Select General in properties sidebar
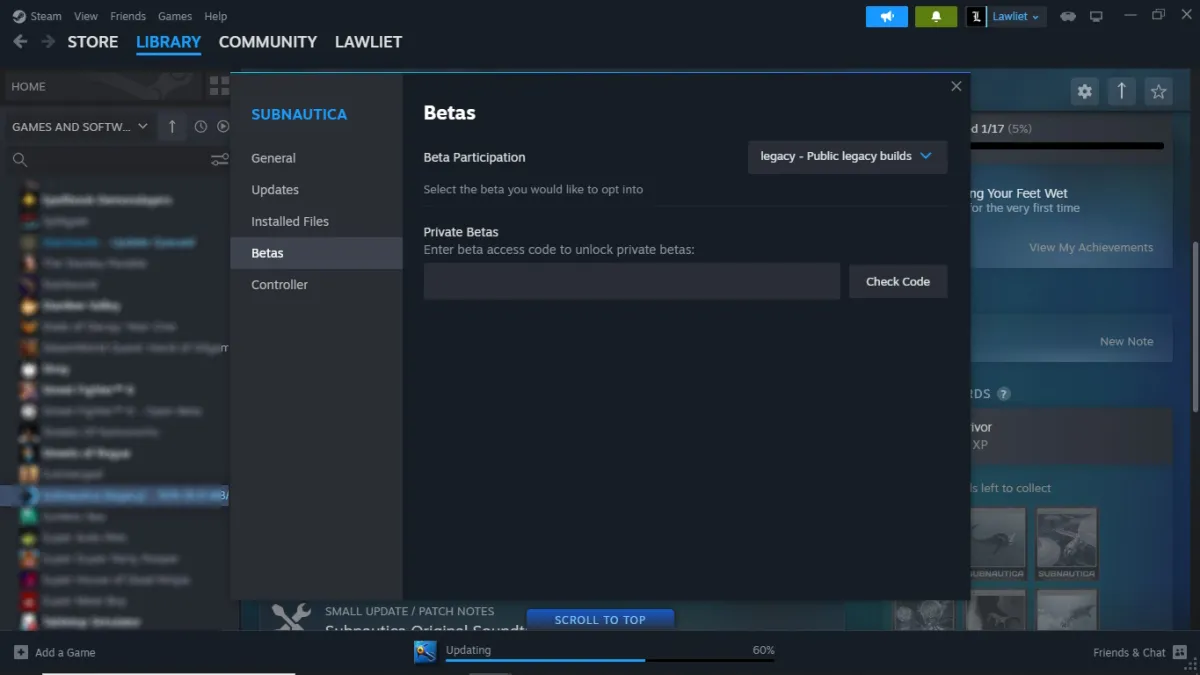The image size is (1200, 675). (316, 158)
